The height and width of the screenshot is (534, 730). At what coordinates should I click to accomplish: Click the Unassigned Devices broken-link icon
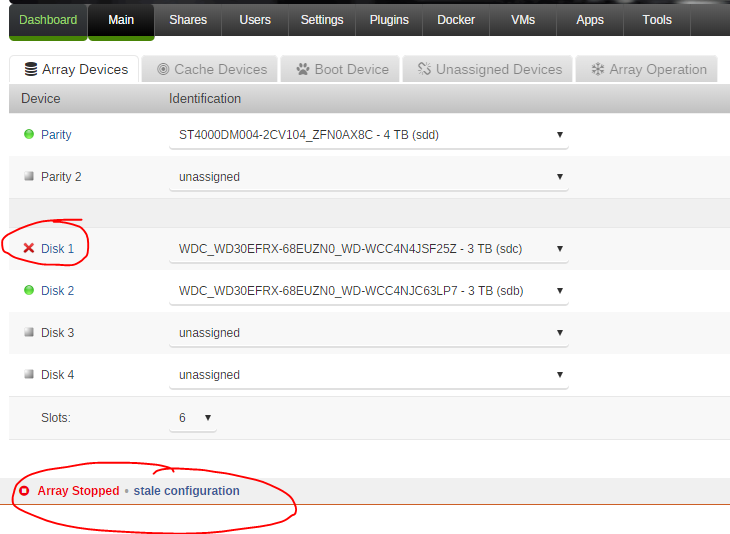[x=424, y=69]
